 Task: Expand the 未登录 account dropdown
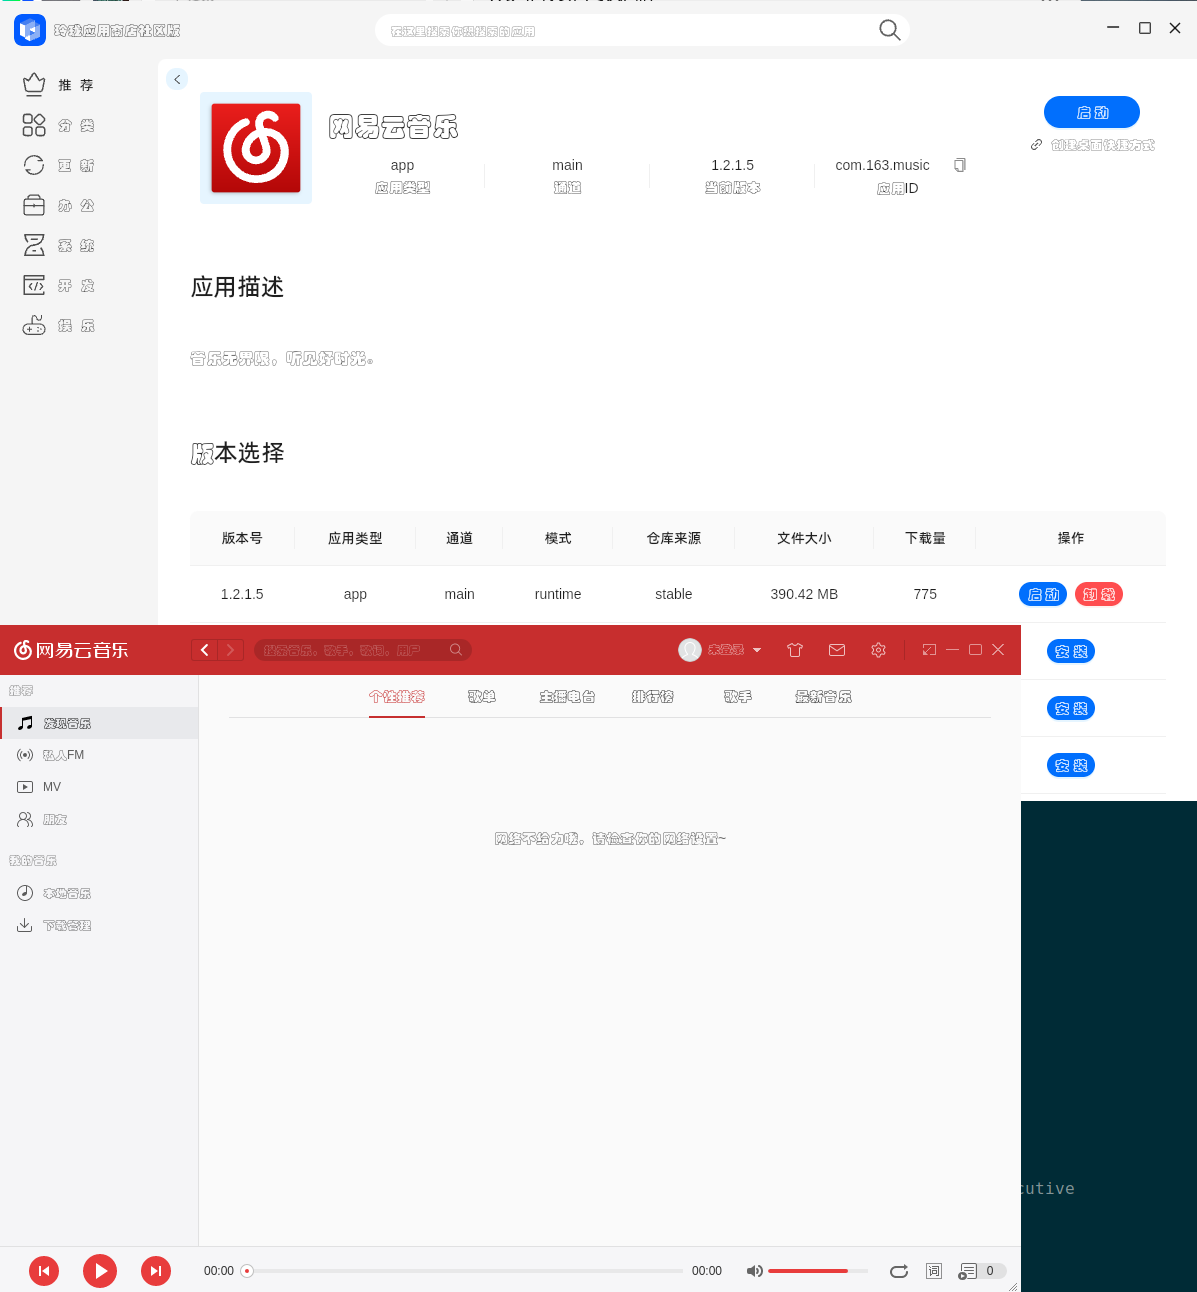[757, 650]
